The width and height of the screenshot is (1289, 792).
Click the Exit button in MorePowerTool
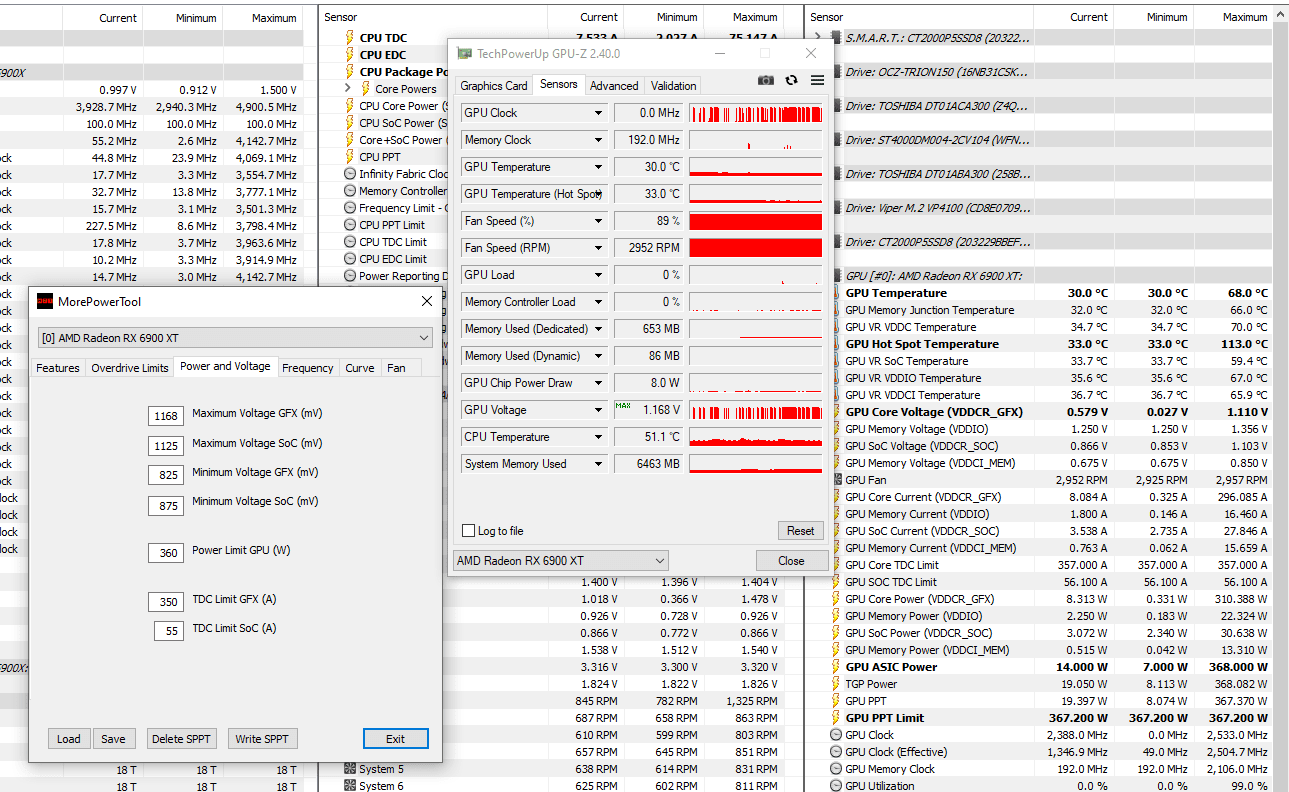coord(396,739)
